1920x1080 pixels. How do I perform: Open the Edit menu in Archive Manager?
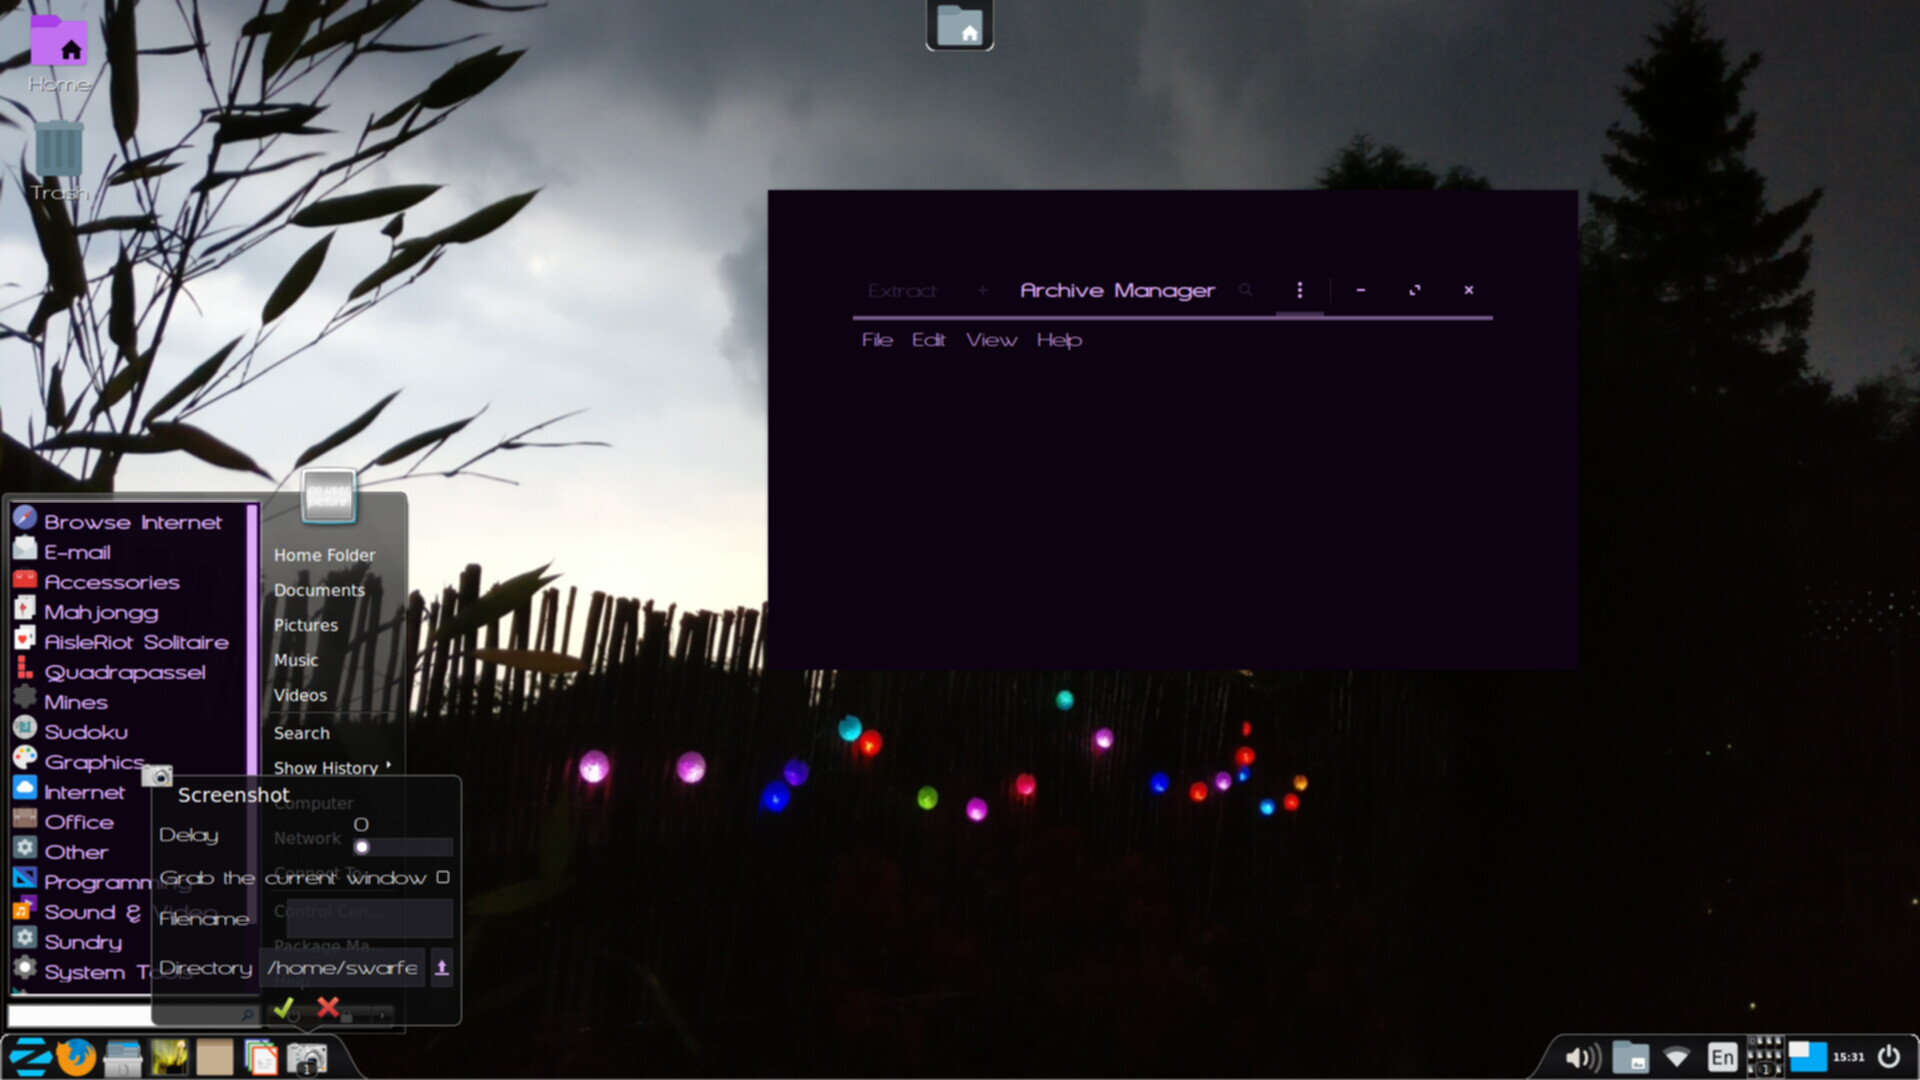pyautogui.click(x=928, y=340)
